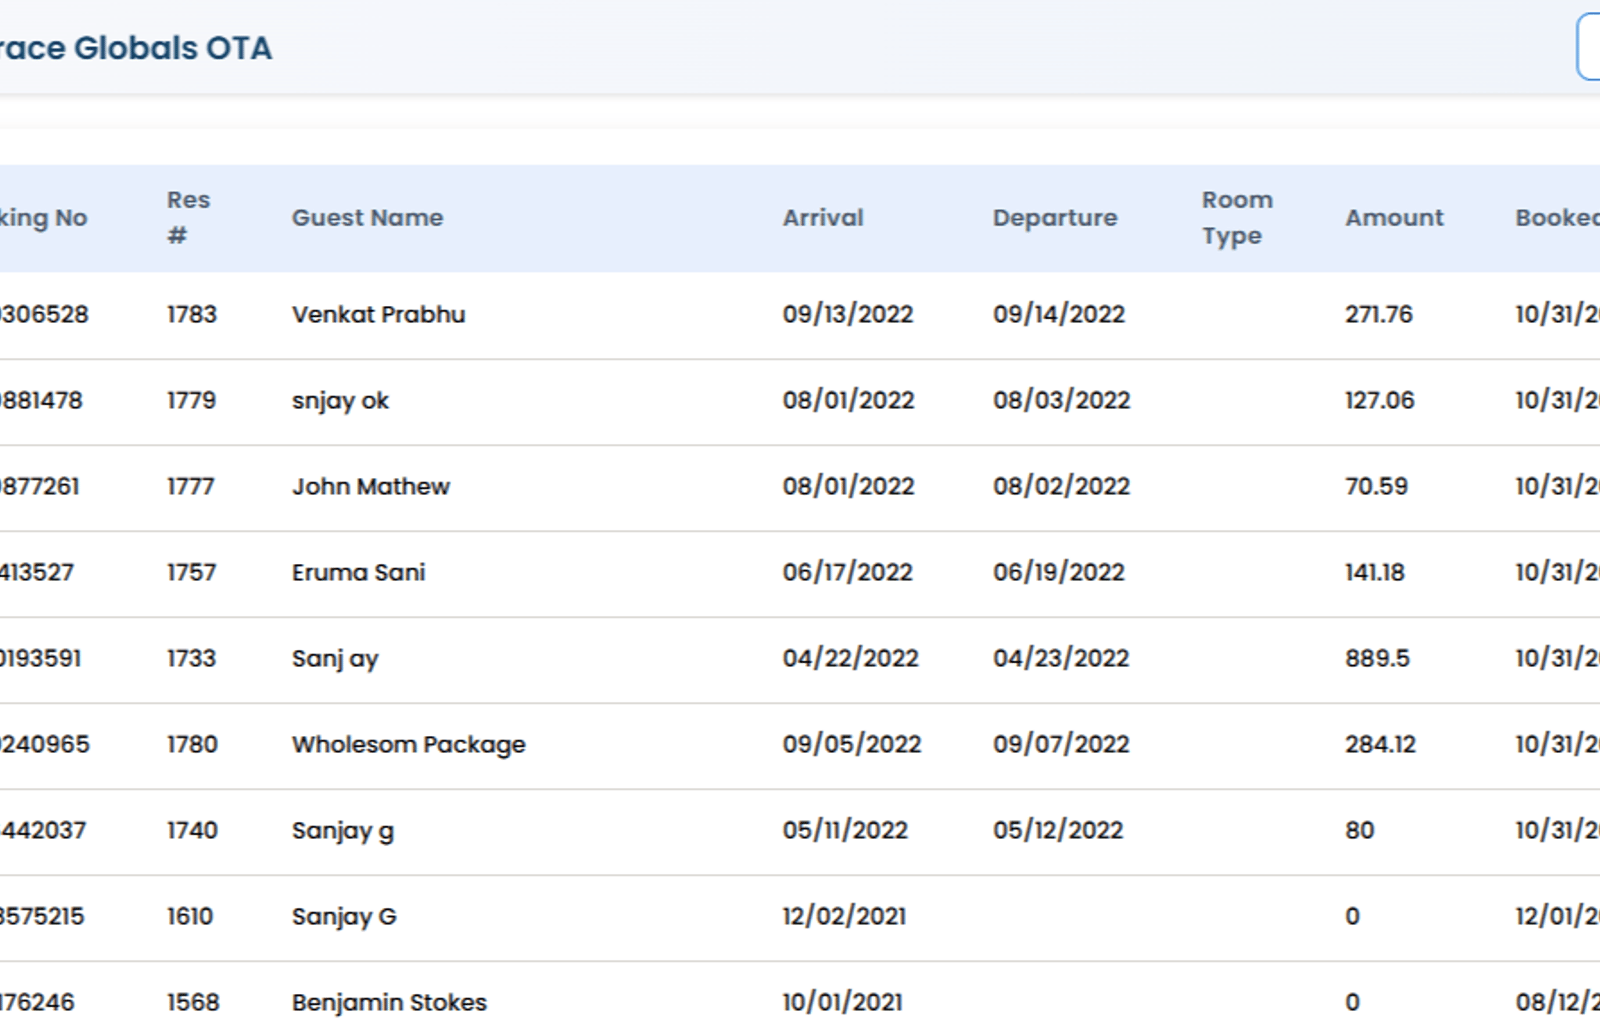
Task: Click amount 284.12
Action: [1380, 744]
